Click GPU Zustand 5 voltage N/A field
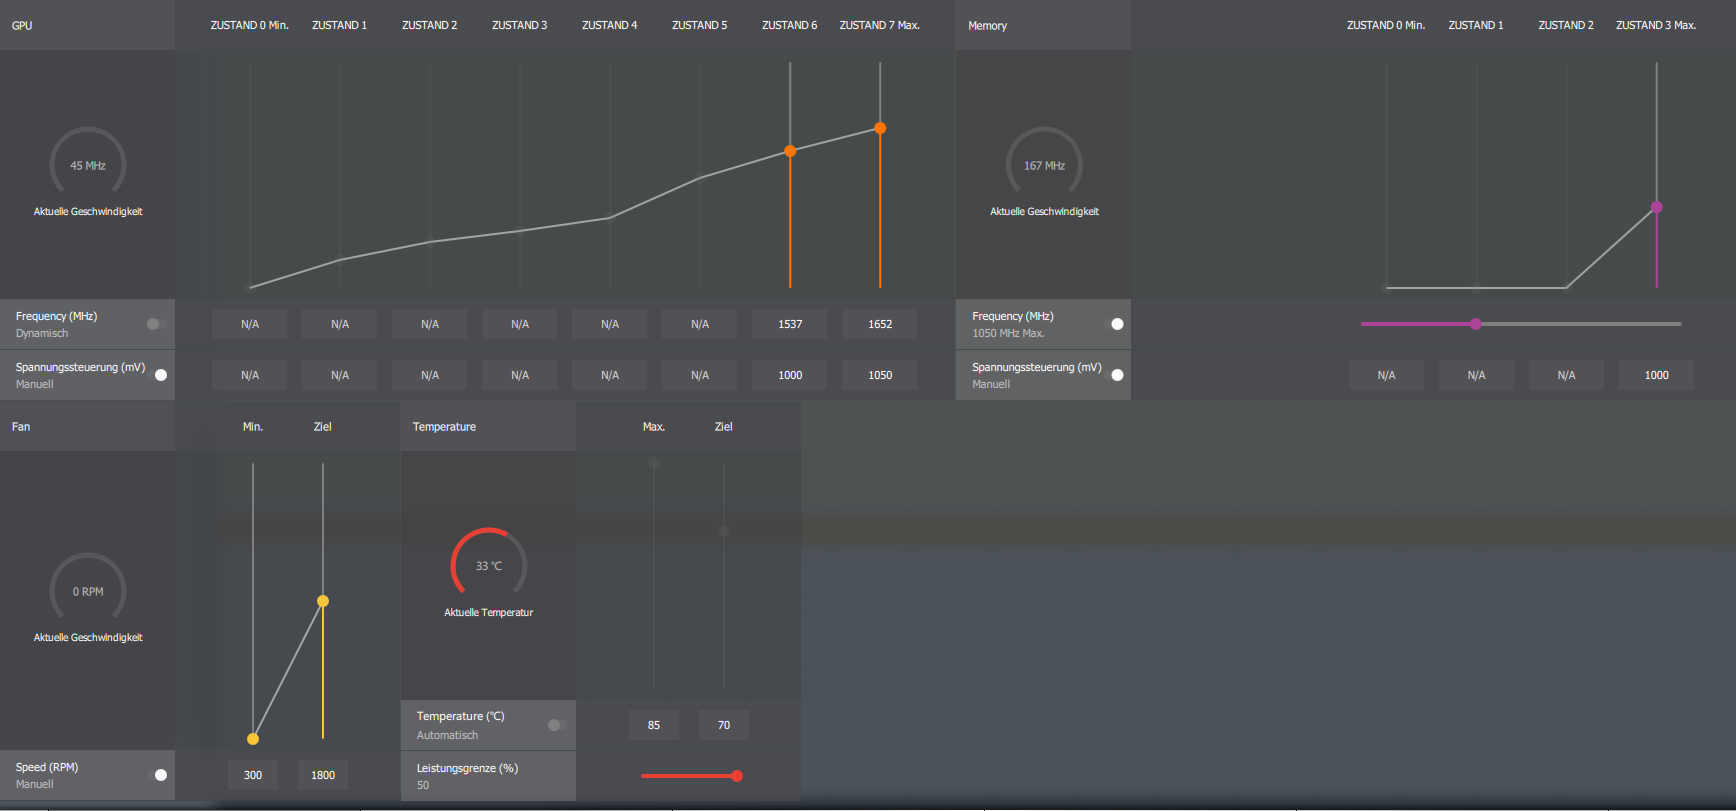This screenshot has height=811, width=1736. click(700, 375)
